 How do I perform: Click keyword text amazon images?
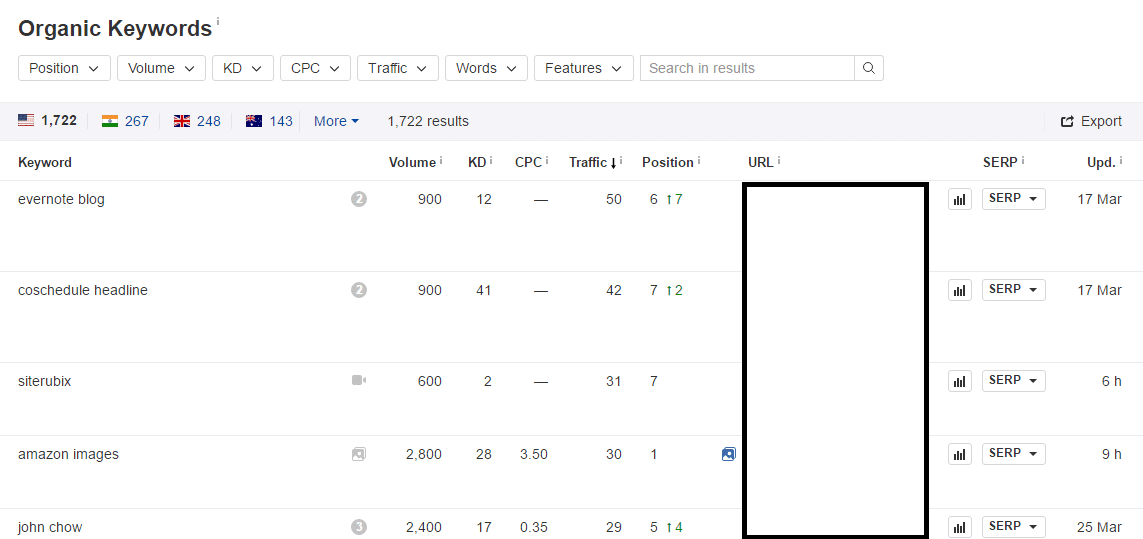coord(69,454)
